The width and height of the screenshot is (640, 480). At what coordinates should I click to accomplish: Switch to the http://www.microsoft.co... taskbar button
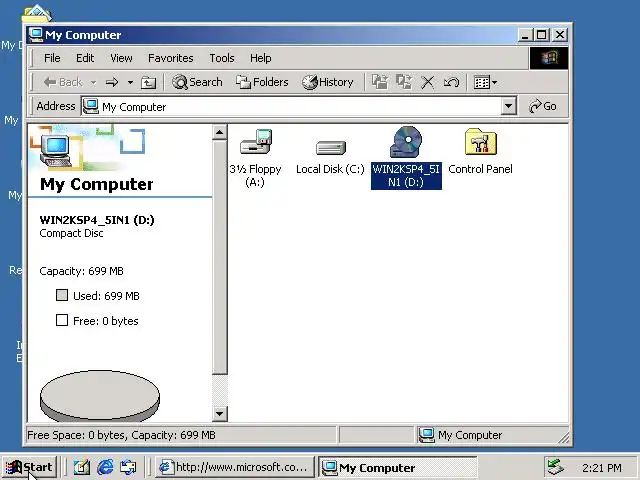coord(234,467)
